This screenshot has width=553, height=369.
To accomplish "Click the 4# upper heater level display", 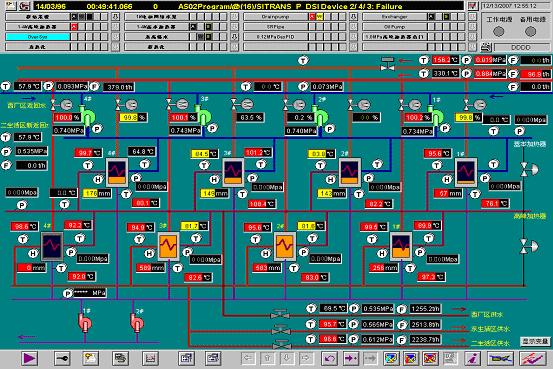I will click(97, 193).
